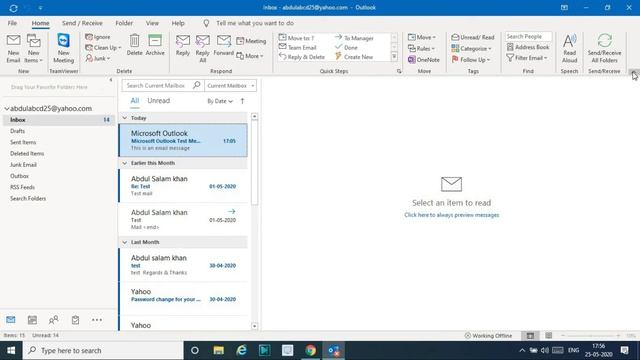Click Create New quick step

point(354,57)
